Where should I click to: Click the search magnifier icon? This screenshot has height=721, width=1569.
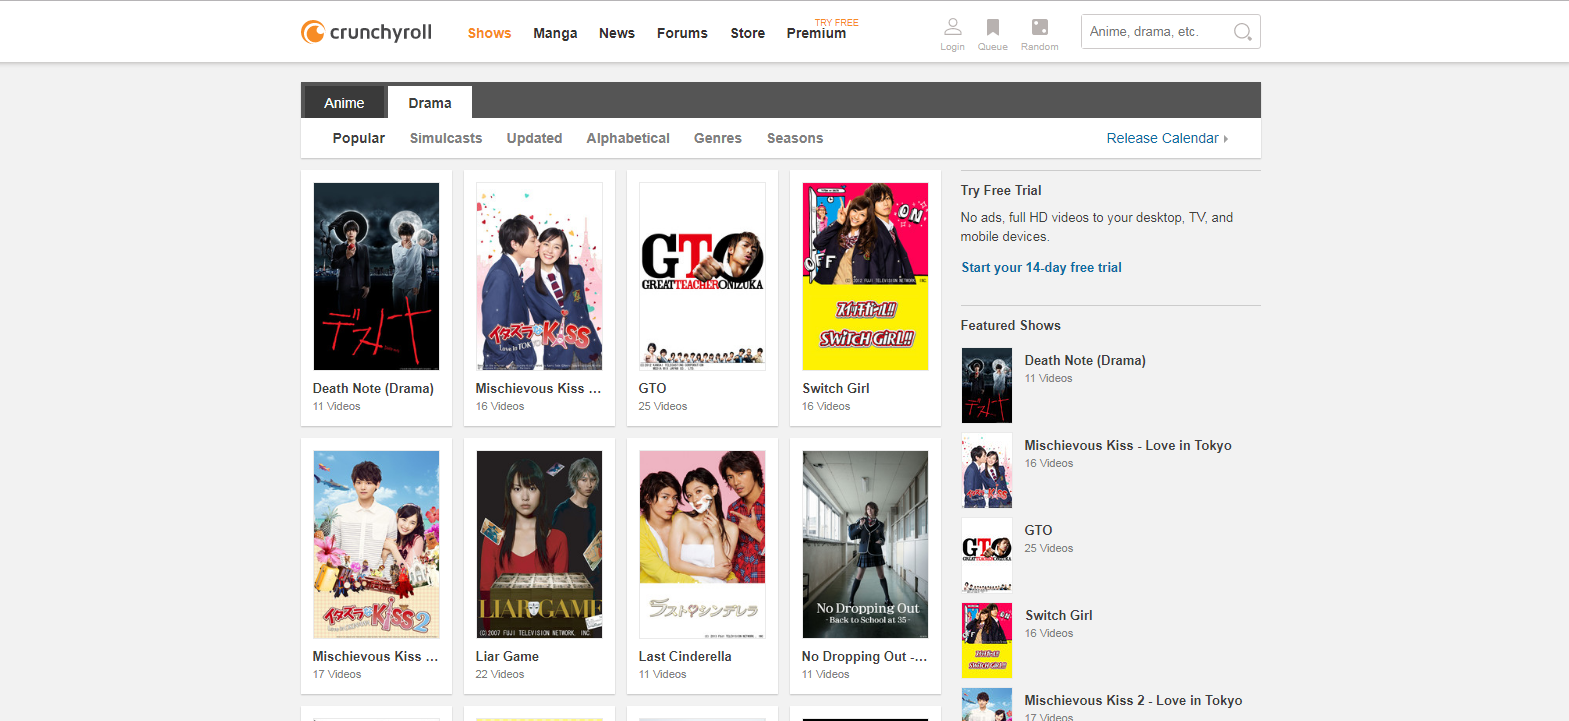click(x=1242, y=32)
